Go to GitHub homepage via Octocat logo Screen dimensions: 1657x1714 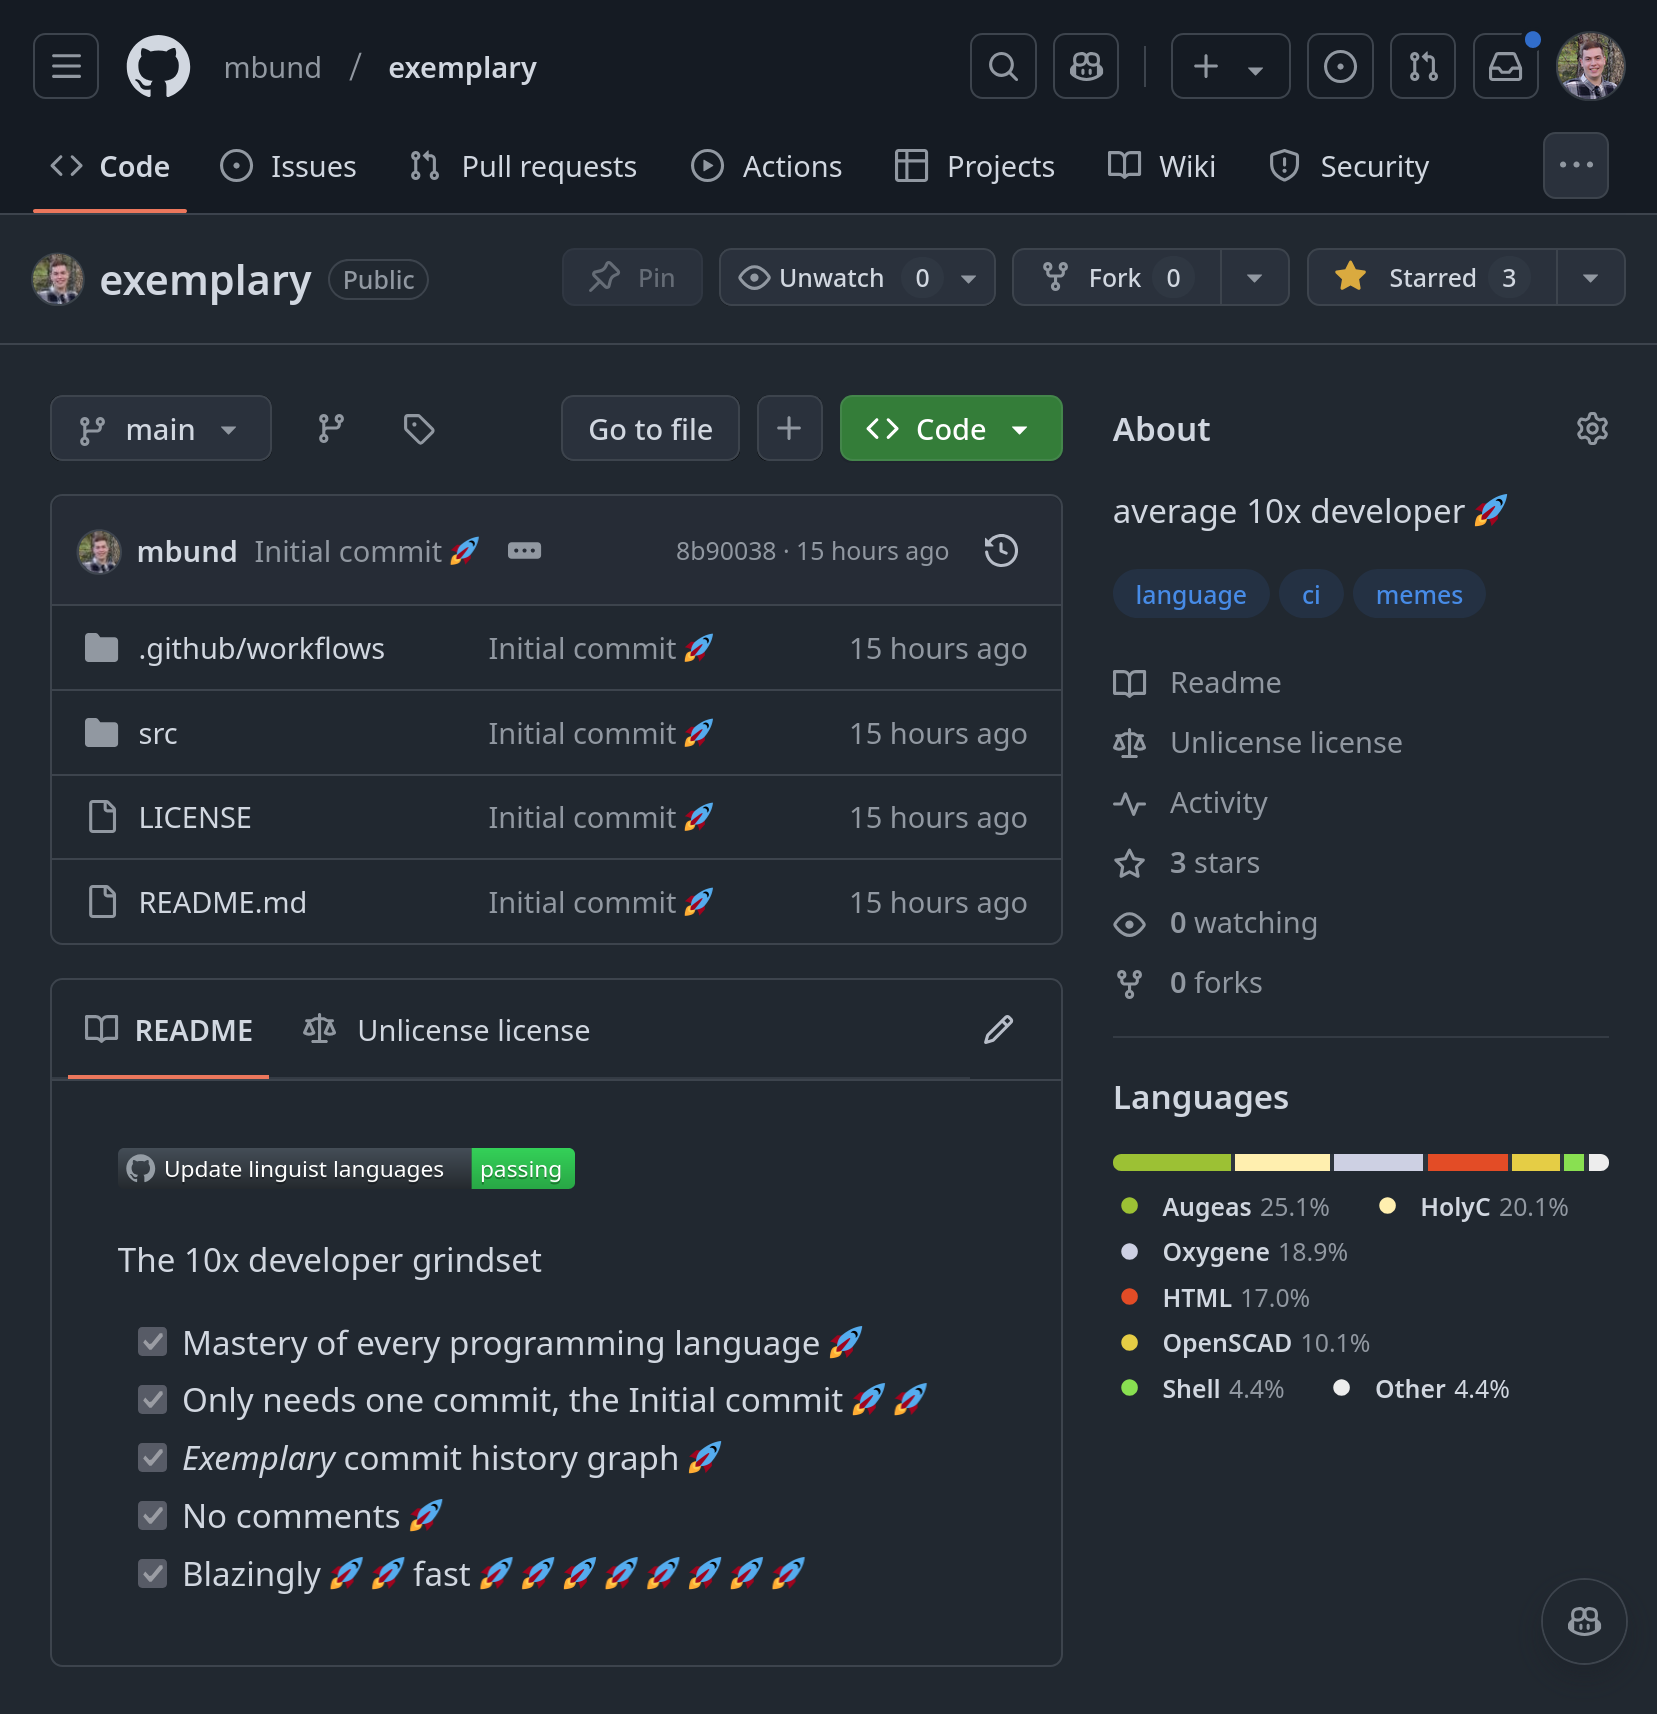click(158, 67)
